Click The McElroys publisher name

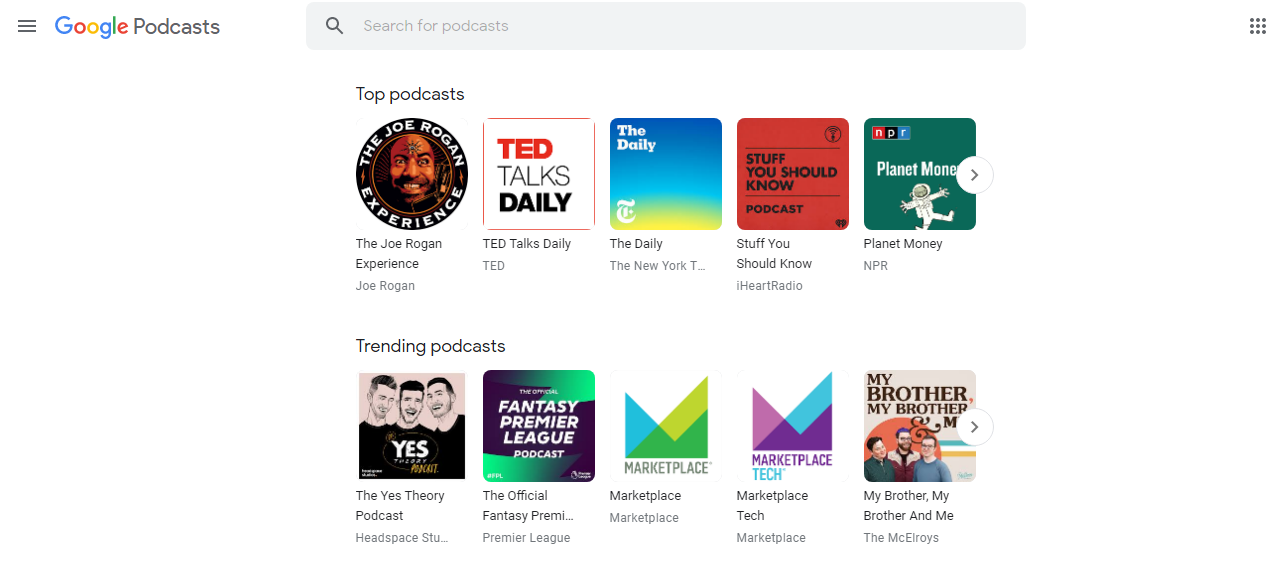point(901,538)
